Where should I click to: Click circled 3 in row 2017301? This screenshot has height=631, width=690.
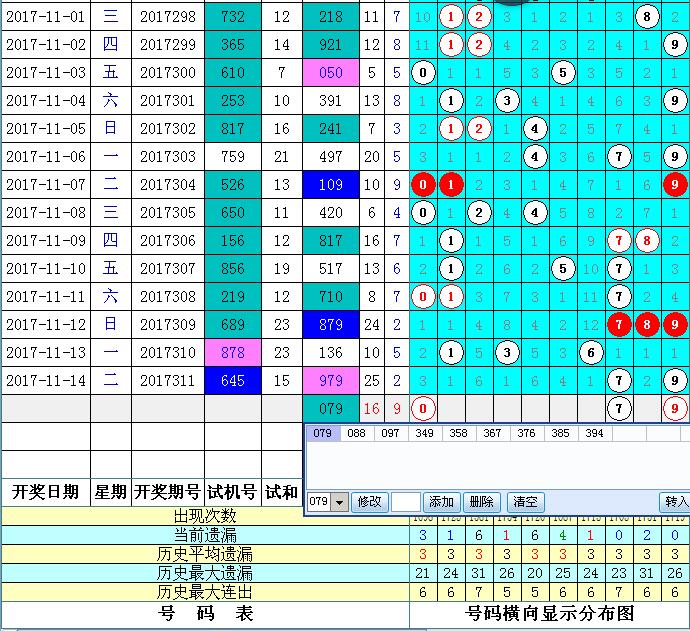click(x=508, y=100)
